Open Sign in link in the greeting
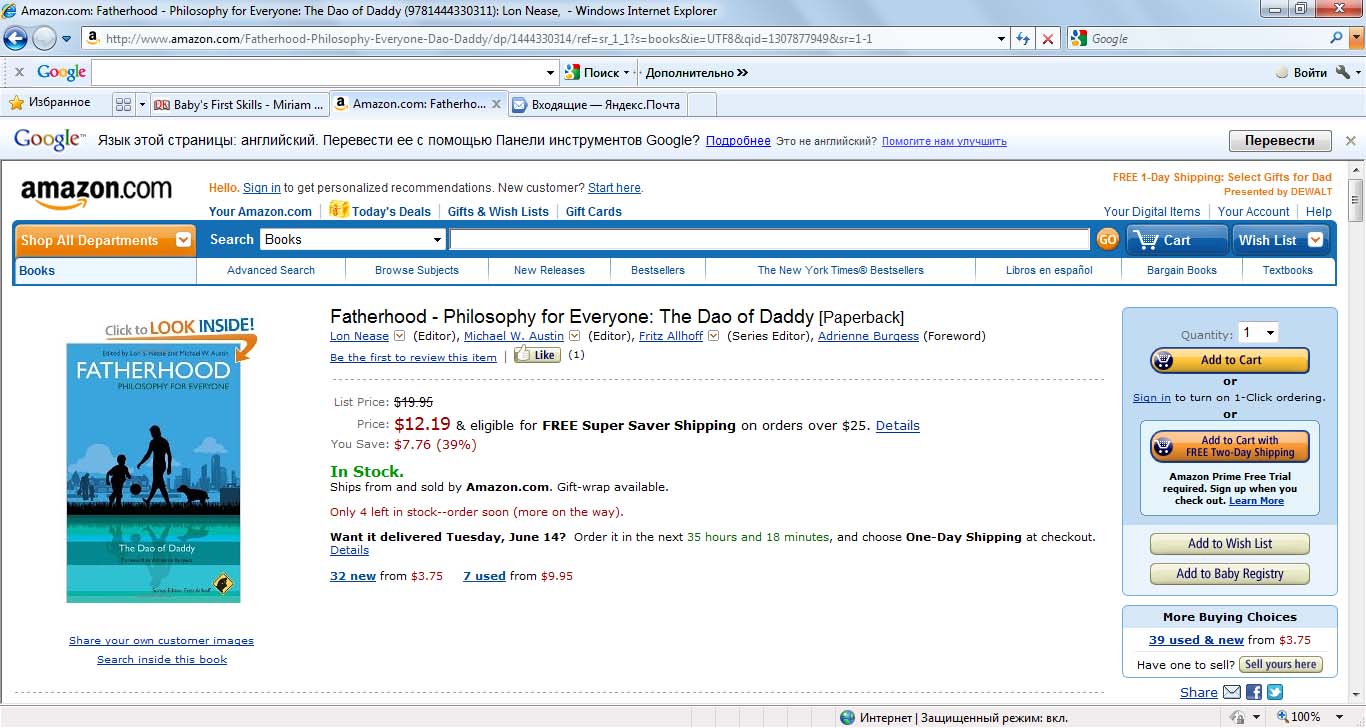This screenshot has width=1366, height=728. tap(262, 188)
